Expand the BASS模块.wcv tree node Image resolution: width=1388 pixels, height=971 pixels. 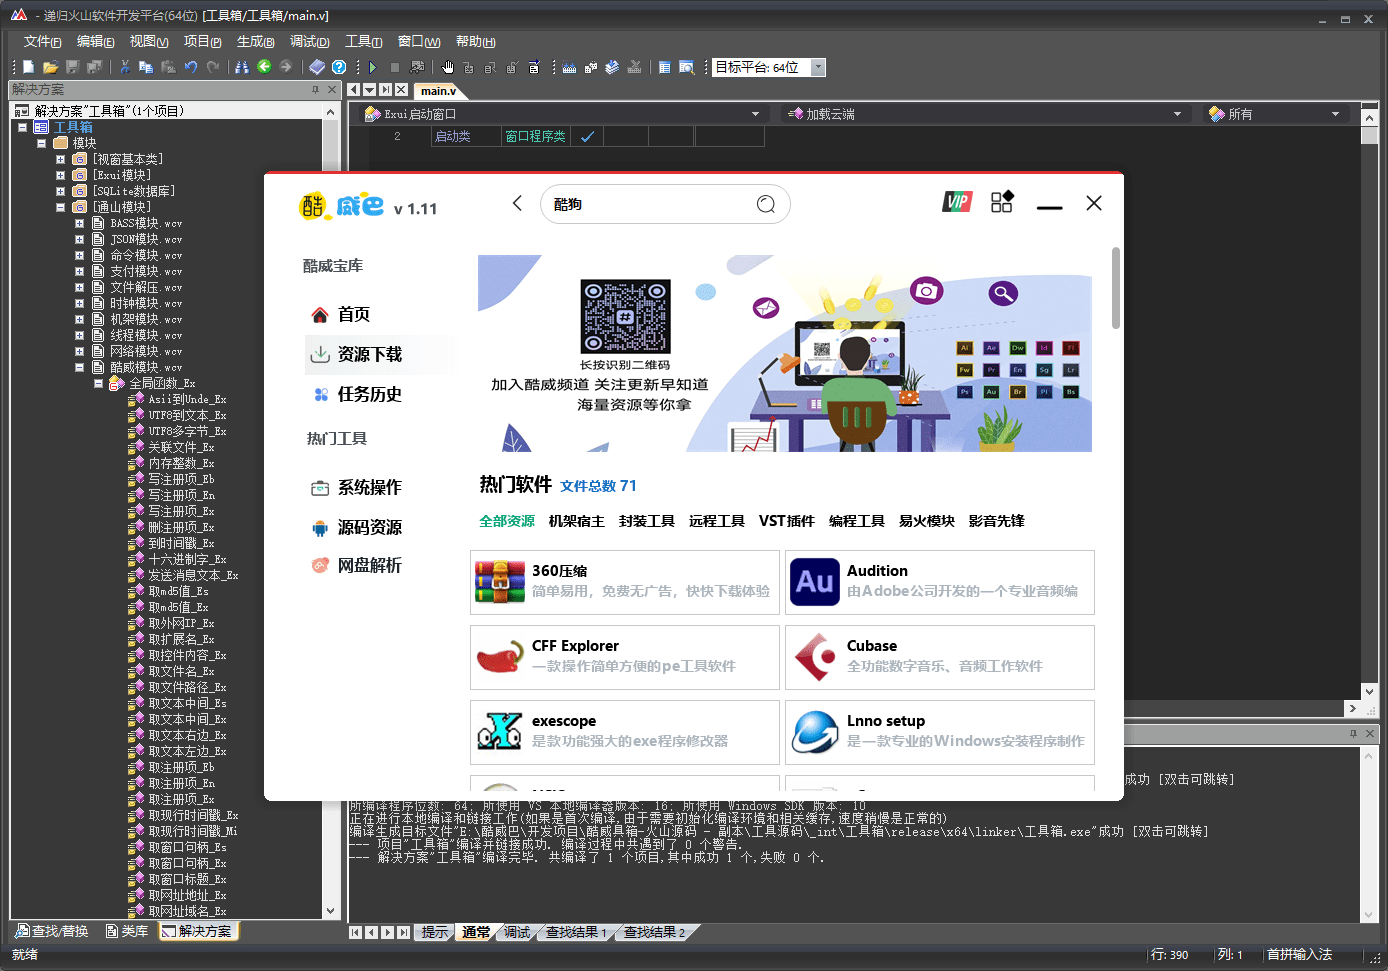(x=79, y=223)
